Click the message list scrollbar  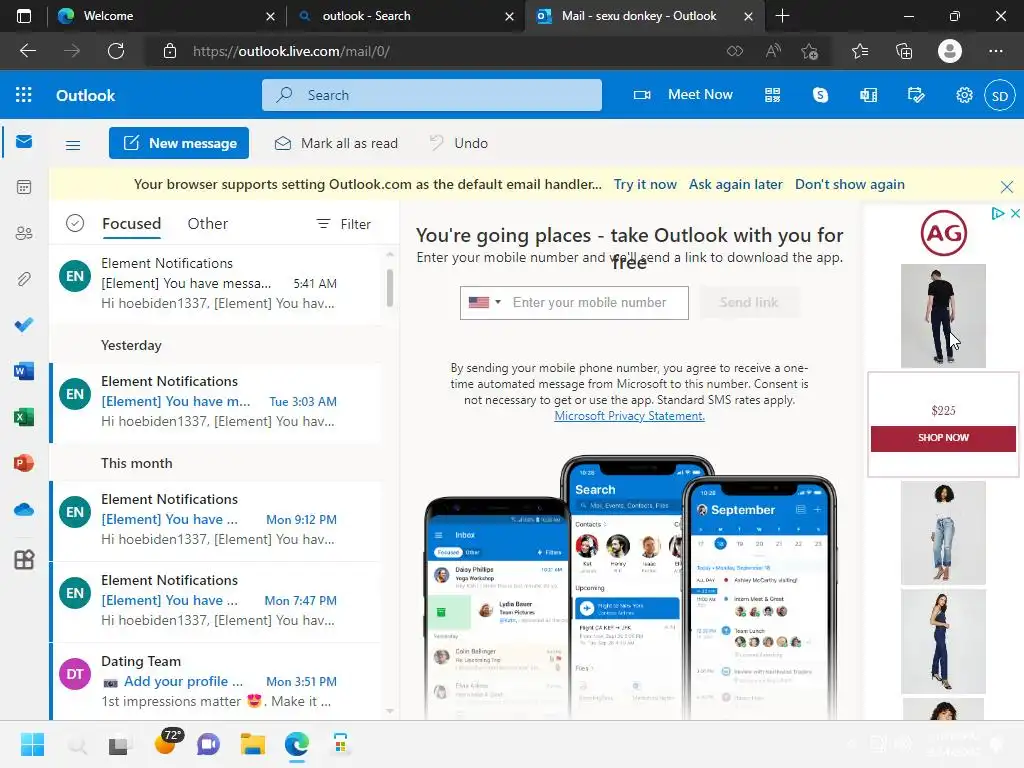[x=390, y=287]
